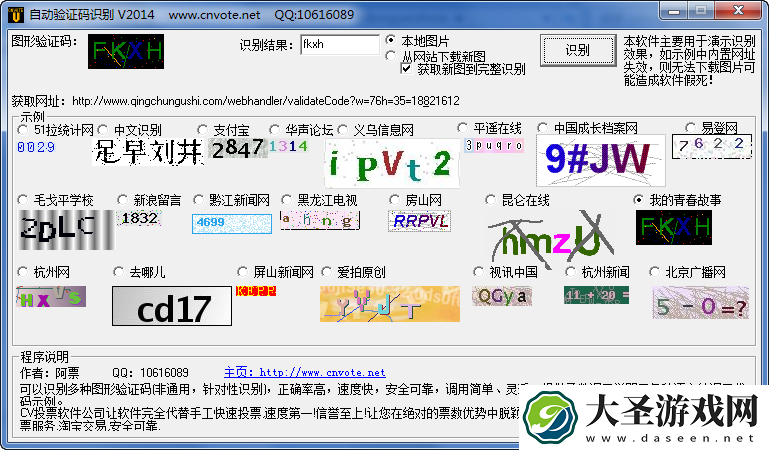Viewport: 769px width, 450px height.
Task: Select the 黔江新闻网 radio button
Action: 199,200
